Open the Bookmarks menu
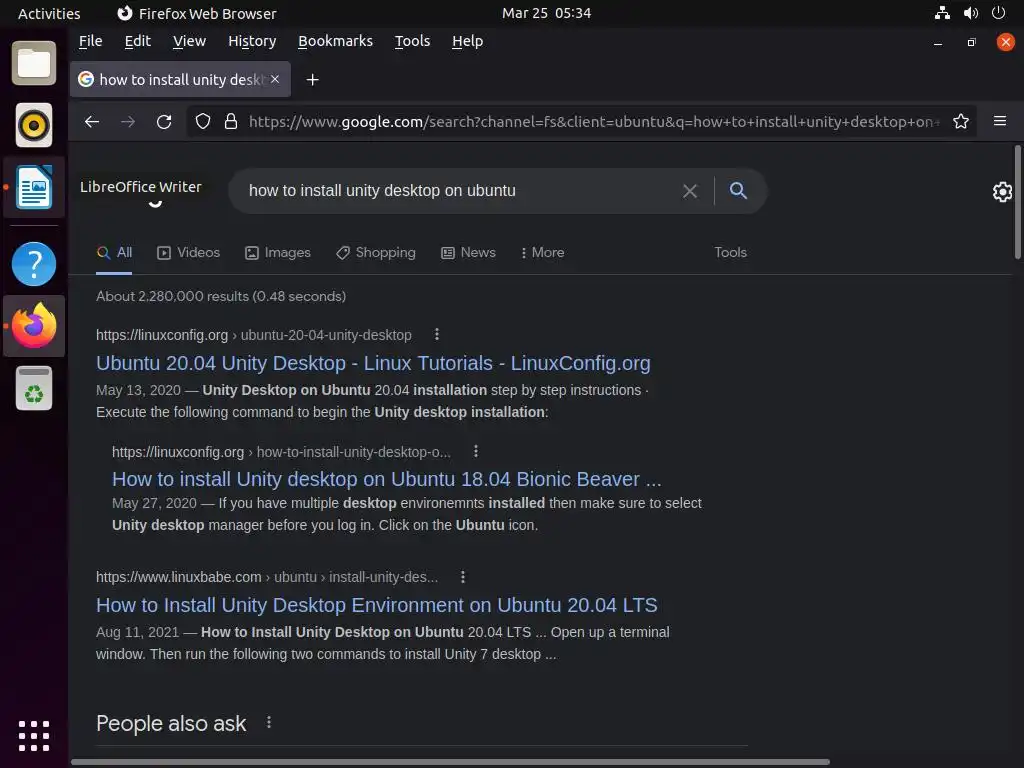Viewport: 1024px width, 768px height. [x=336, y=41]
